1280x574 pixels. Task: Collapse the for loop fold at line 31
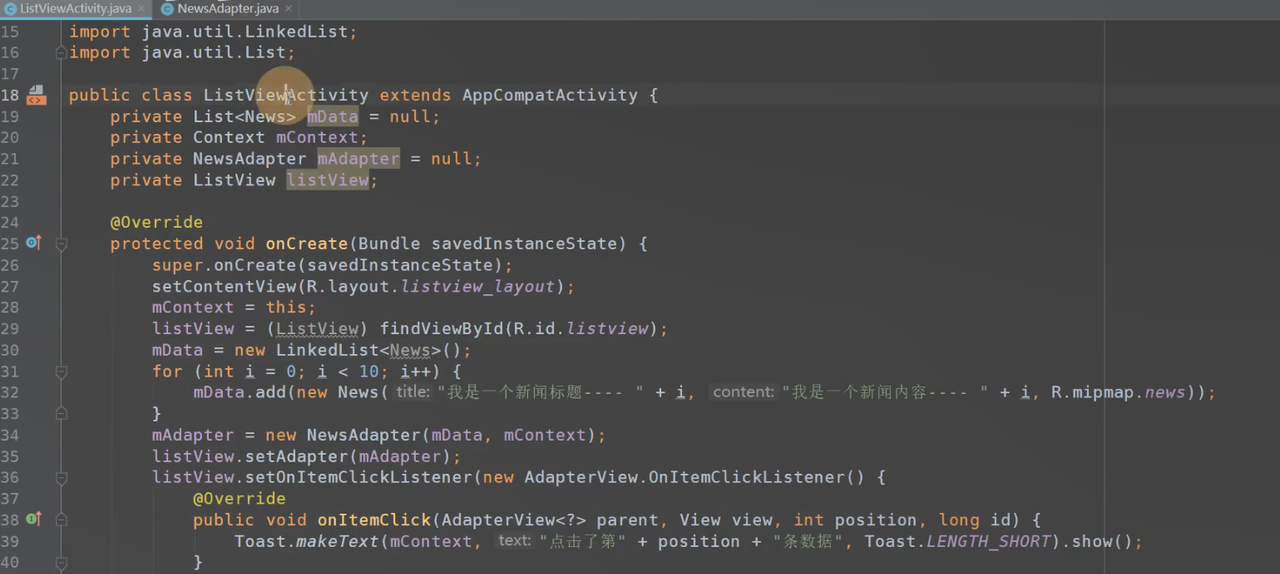(x=61, y=371)
